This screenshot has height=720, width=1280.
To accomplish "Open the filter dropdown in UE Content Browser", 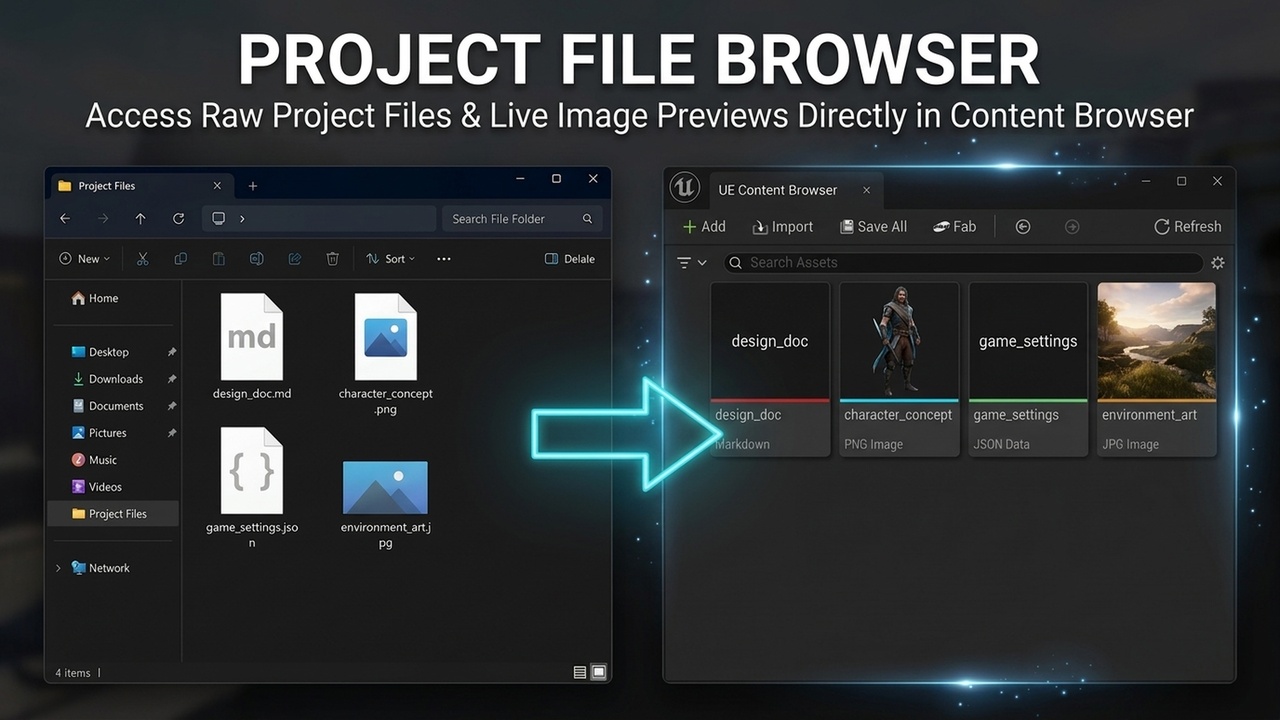I will click(x=691, y=263).
